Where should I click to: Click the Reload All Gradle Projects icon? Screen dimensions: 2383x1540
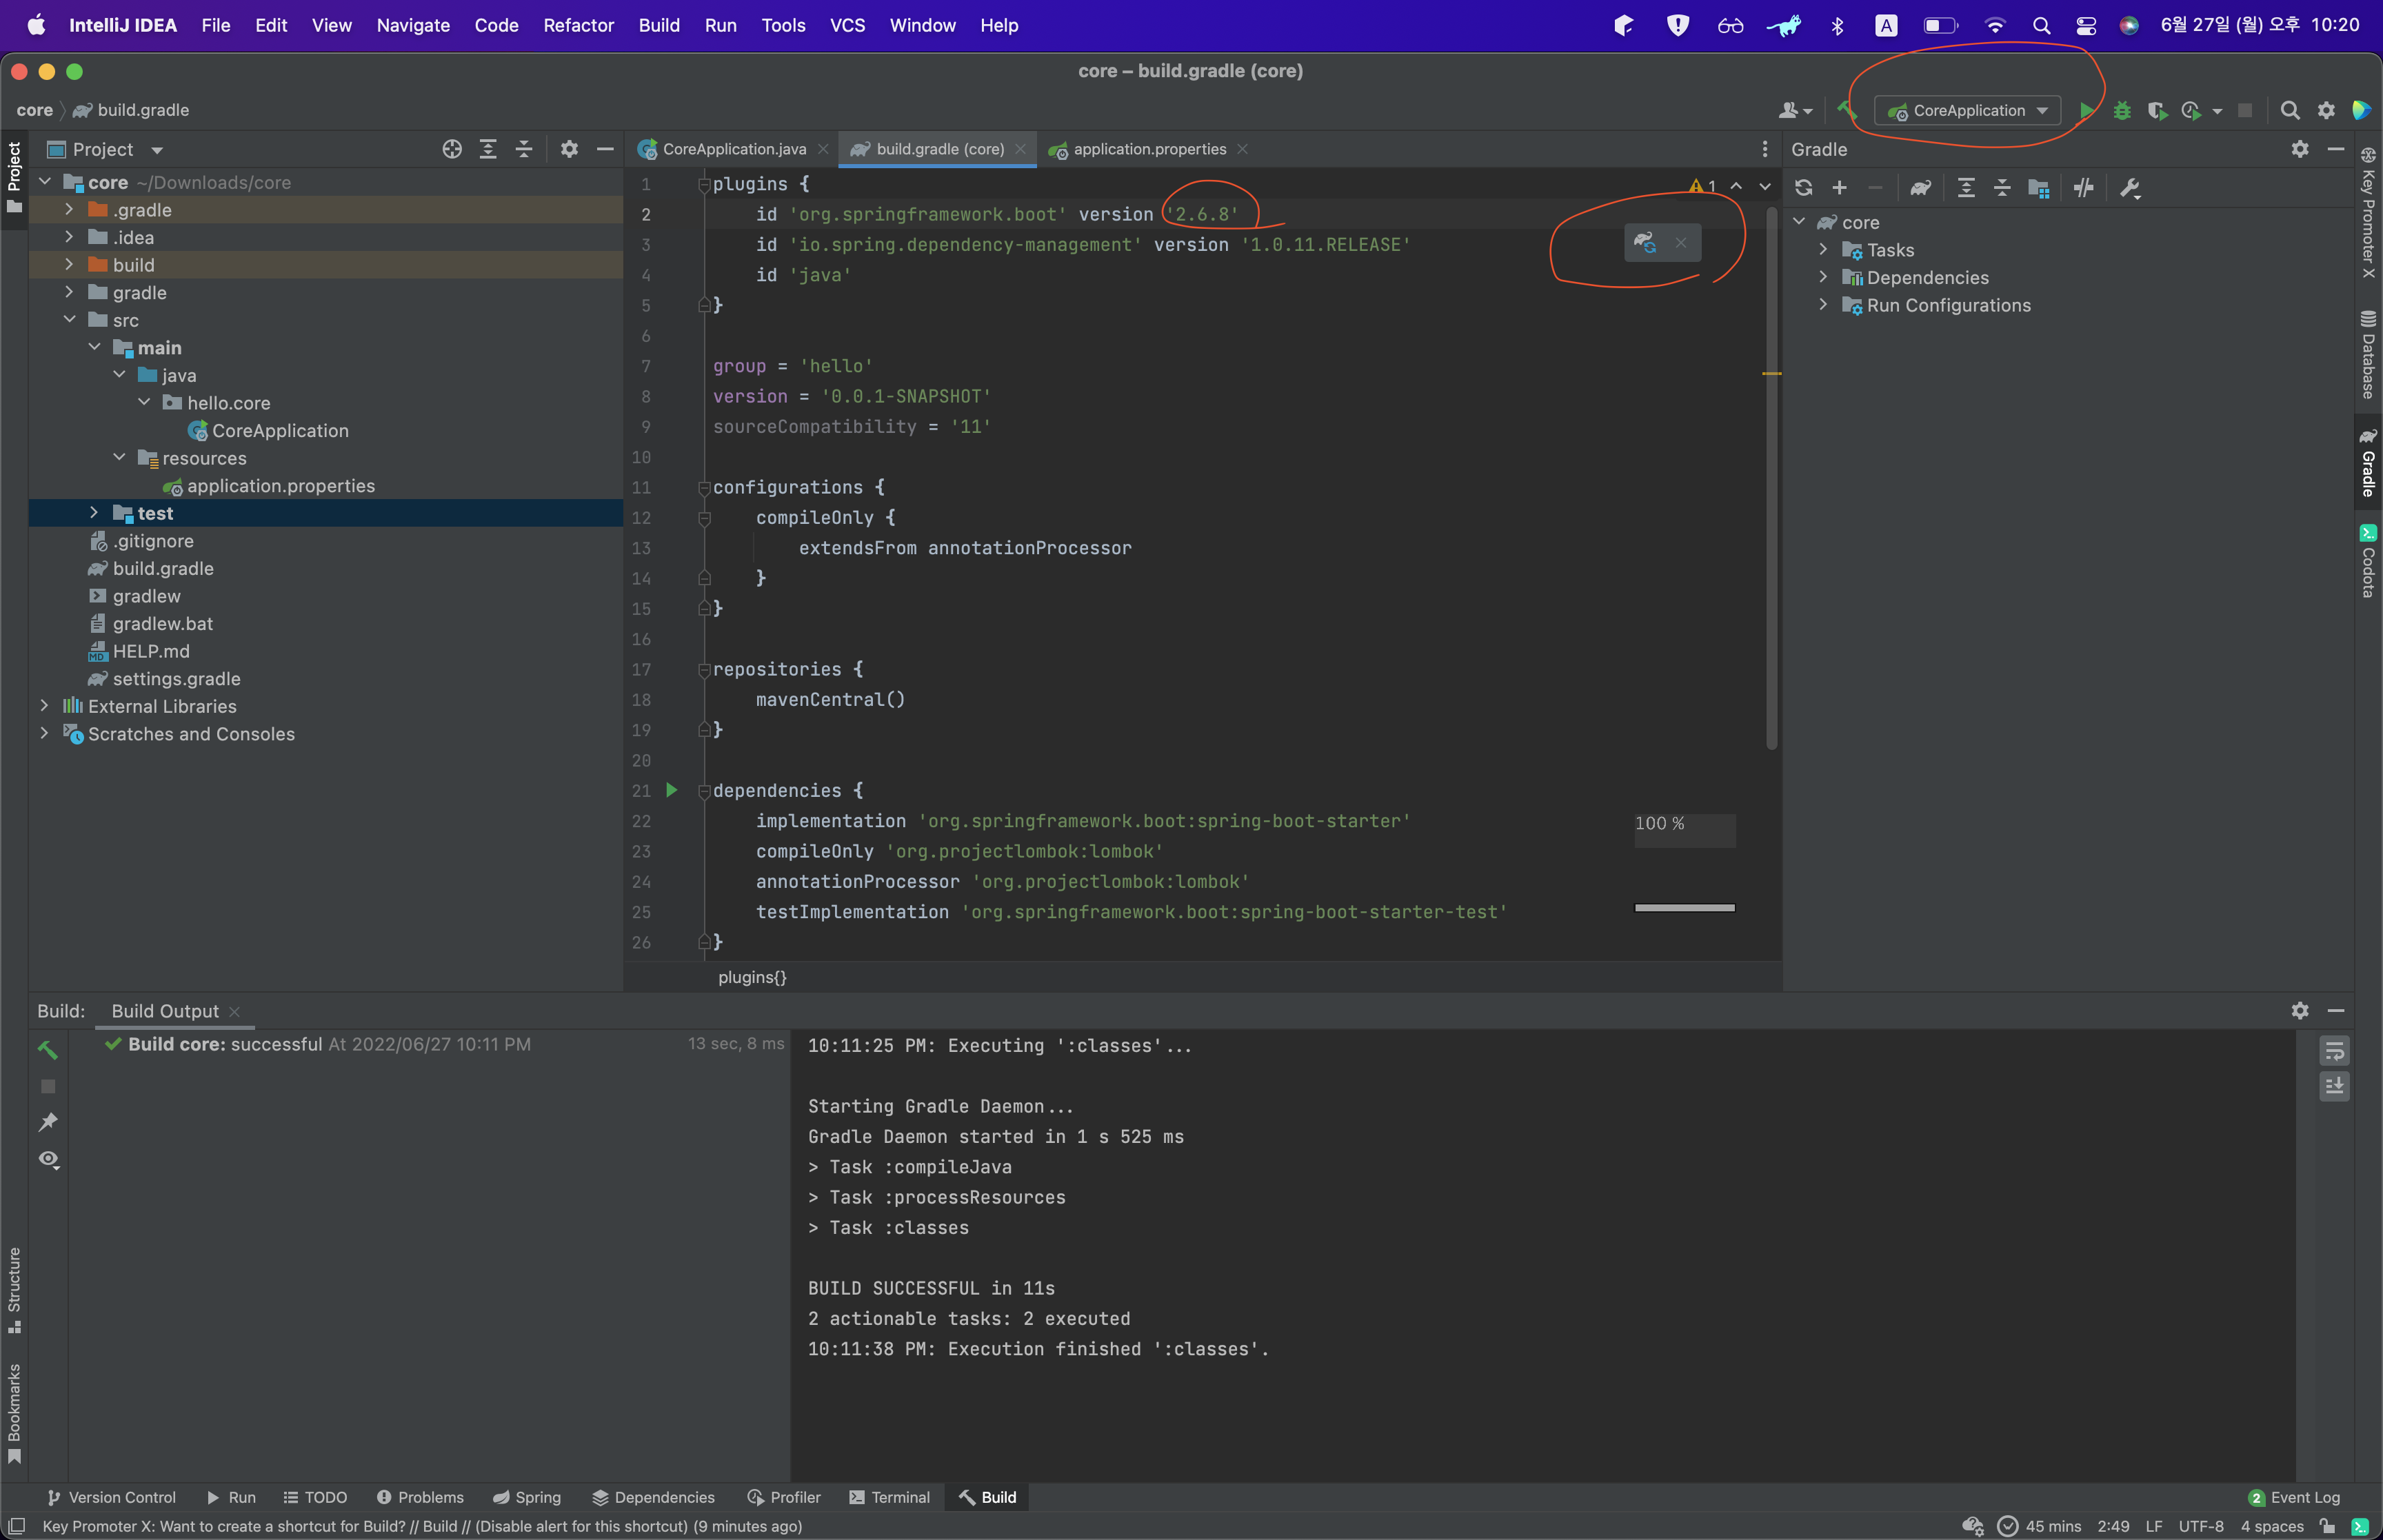(1803, 188)
